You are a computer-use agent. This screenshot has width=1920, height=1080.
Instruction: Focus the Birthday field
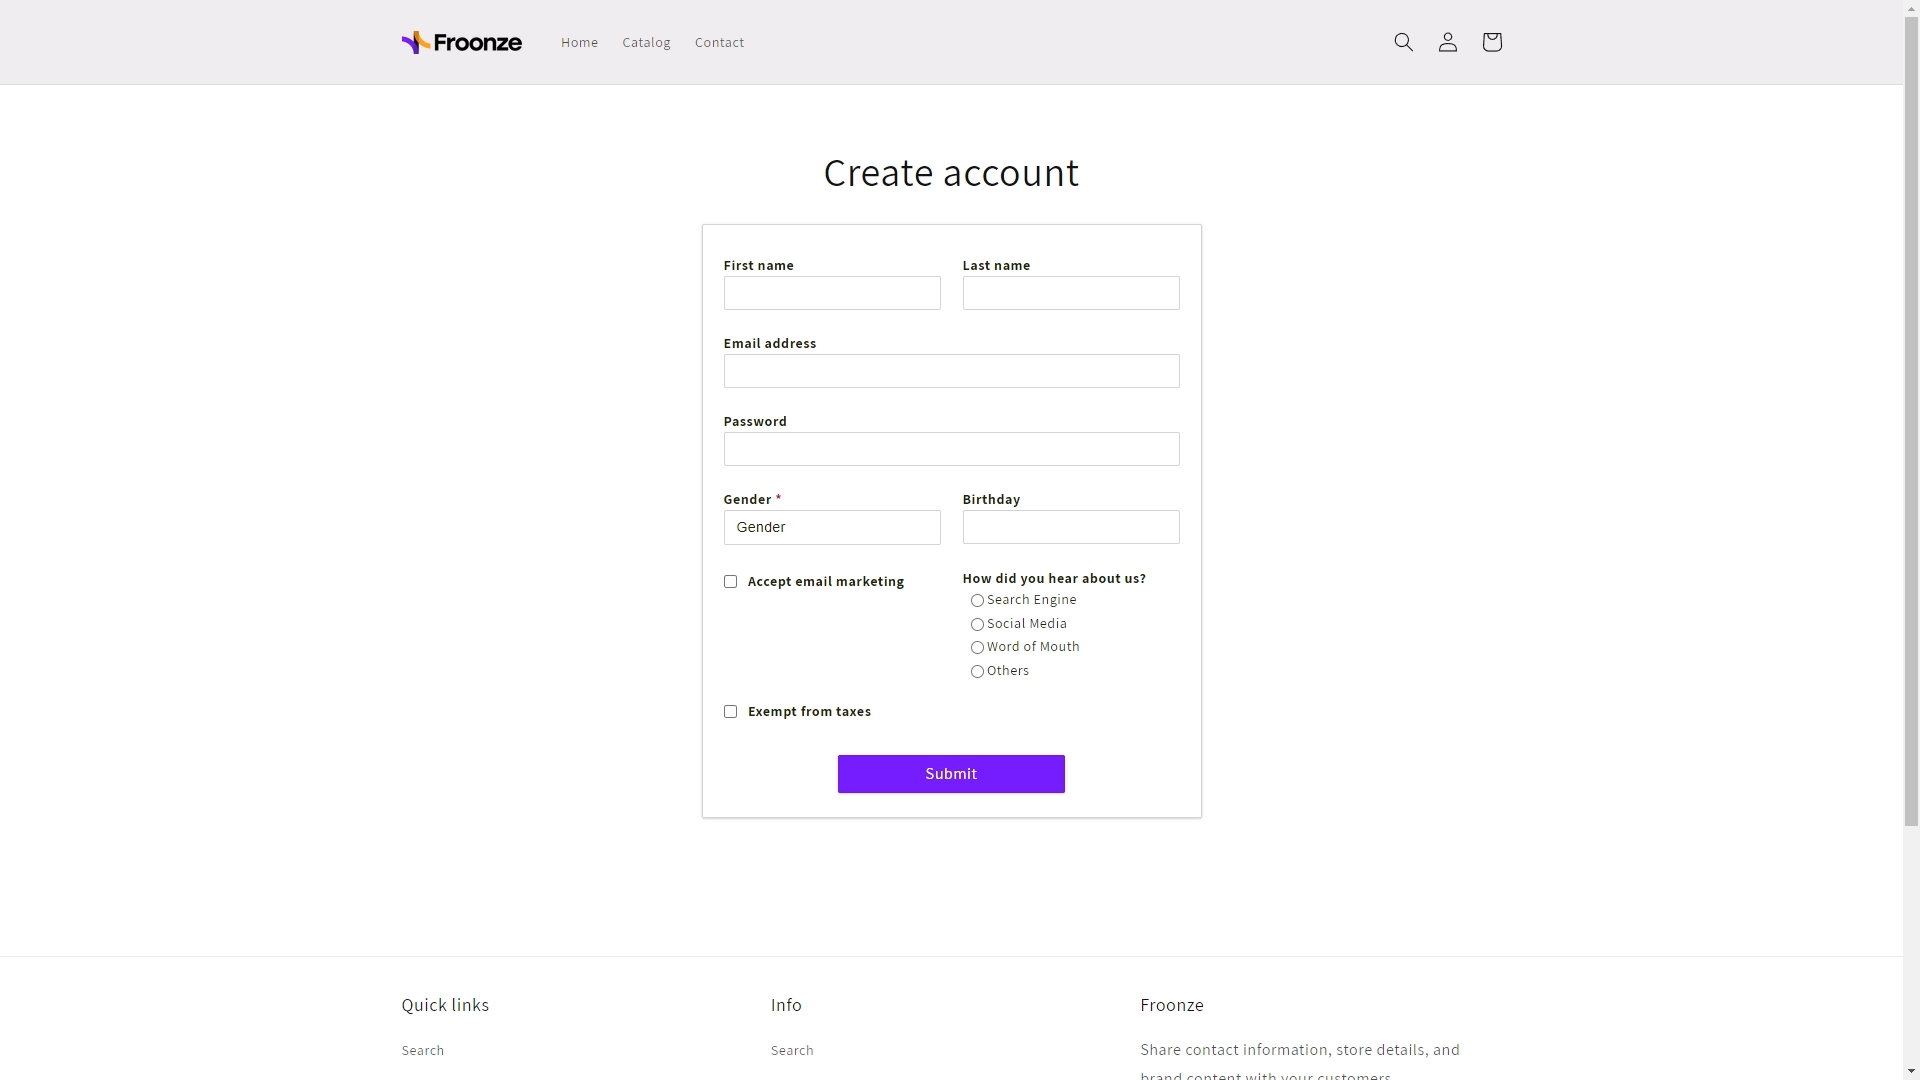(x=1071, y=527)
